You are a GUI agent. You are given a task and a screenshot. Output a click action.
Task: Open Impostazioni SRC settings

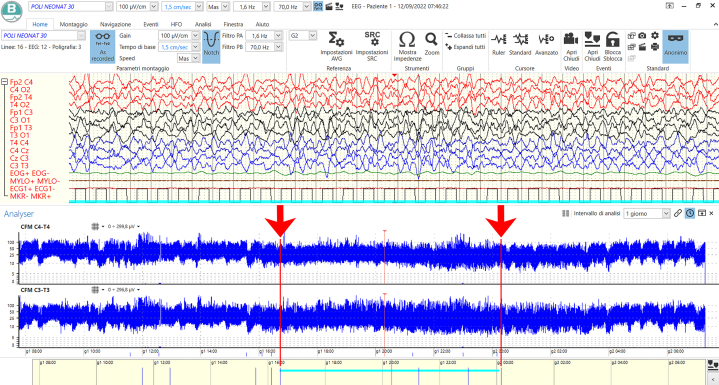tap(372, 46)
